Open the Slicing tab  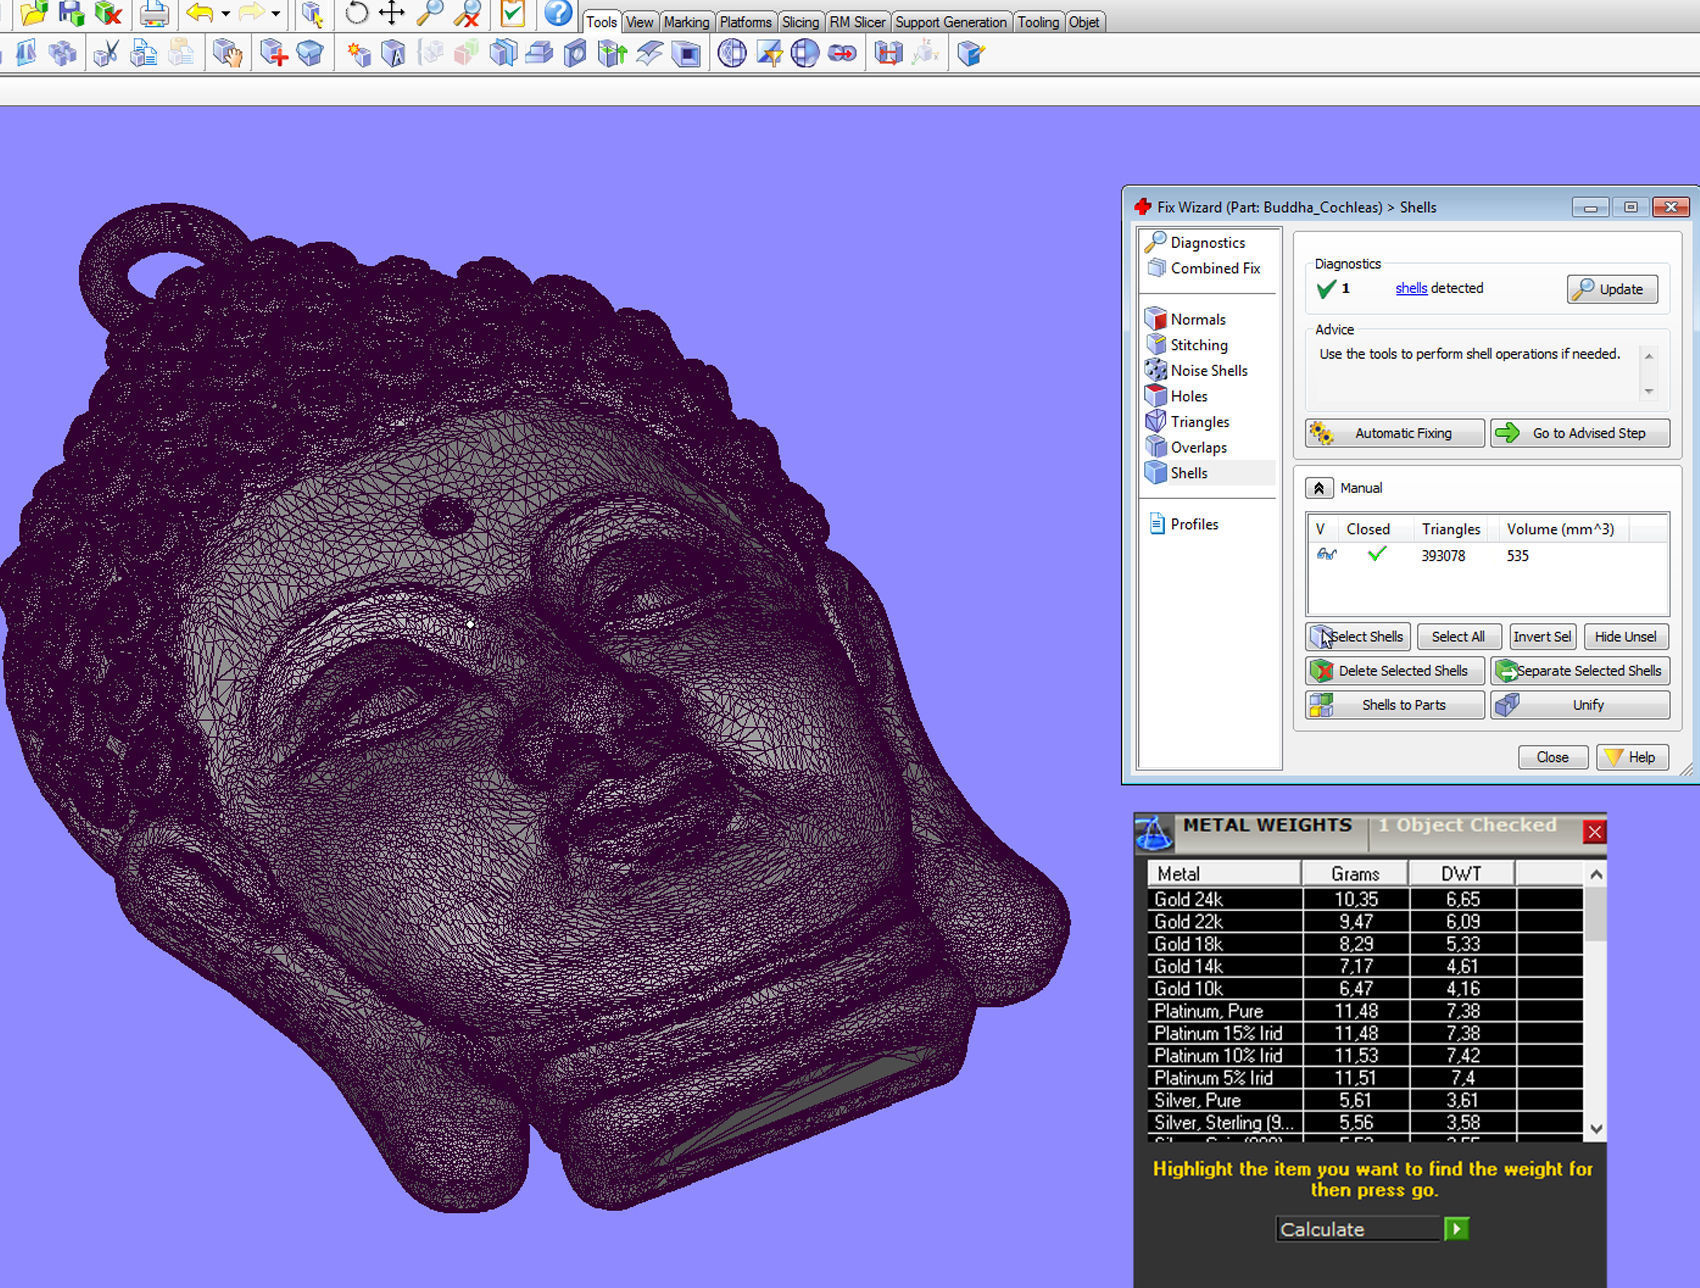(800, 22)
